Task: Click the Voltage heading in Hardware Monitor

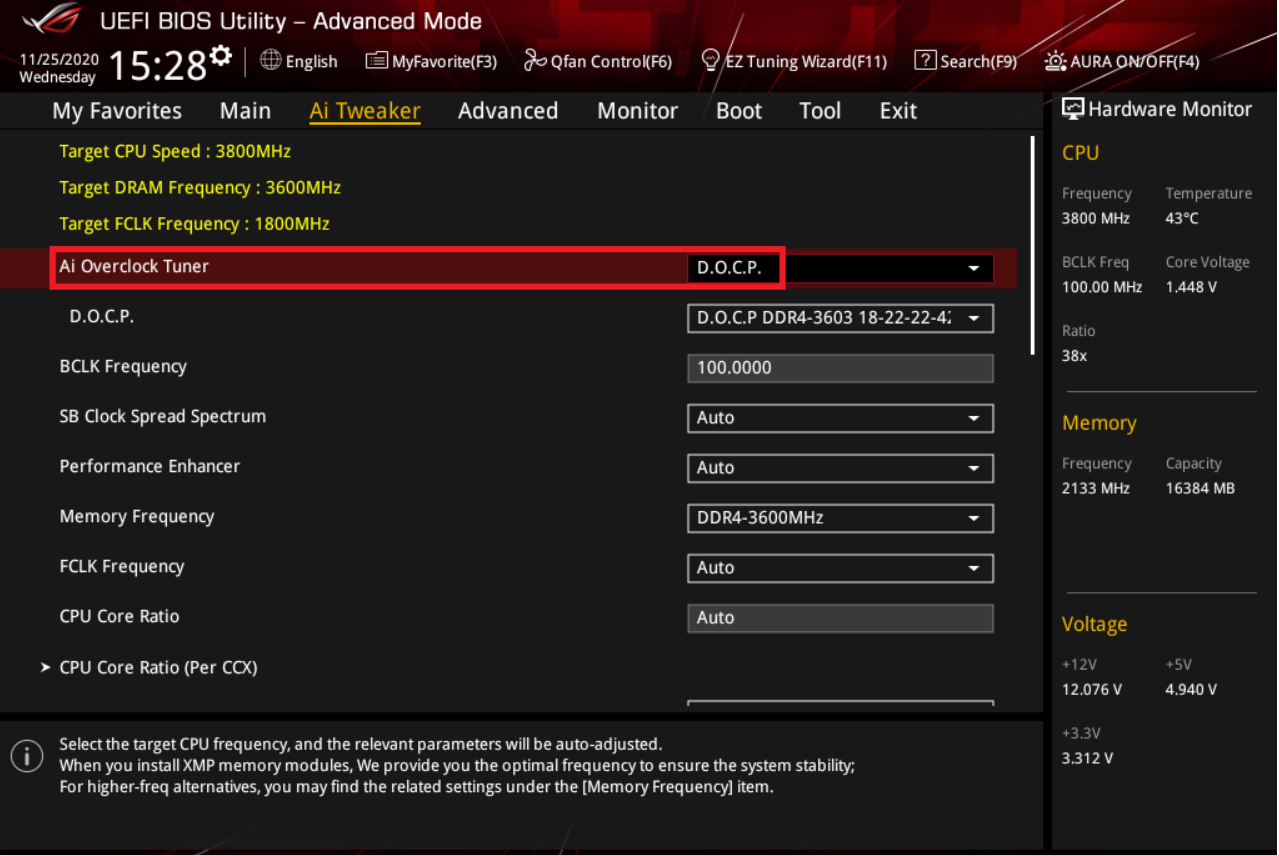Action: click(x=1095, y=624)
